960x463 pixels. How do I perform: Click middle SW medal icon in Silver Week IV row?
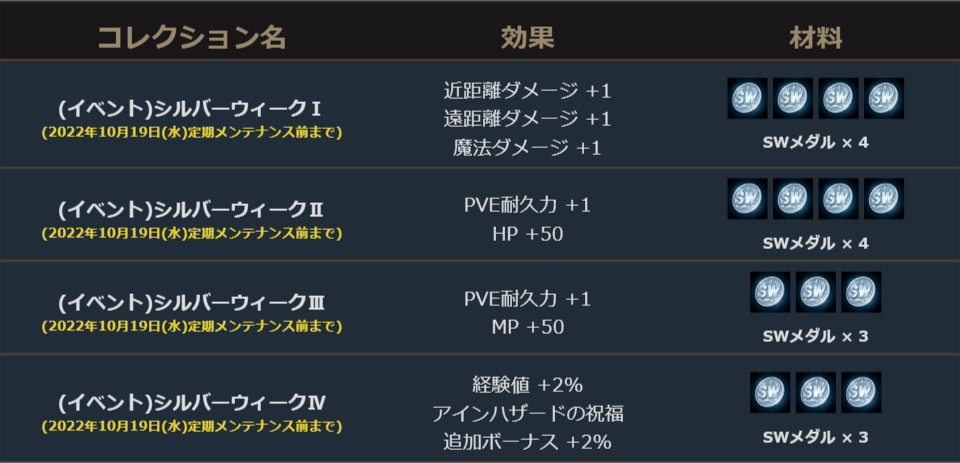tap(816, 393)
